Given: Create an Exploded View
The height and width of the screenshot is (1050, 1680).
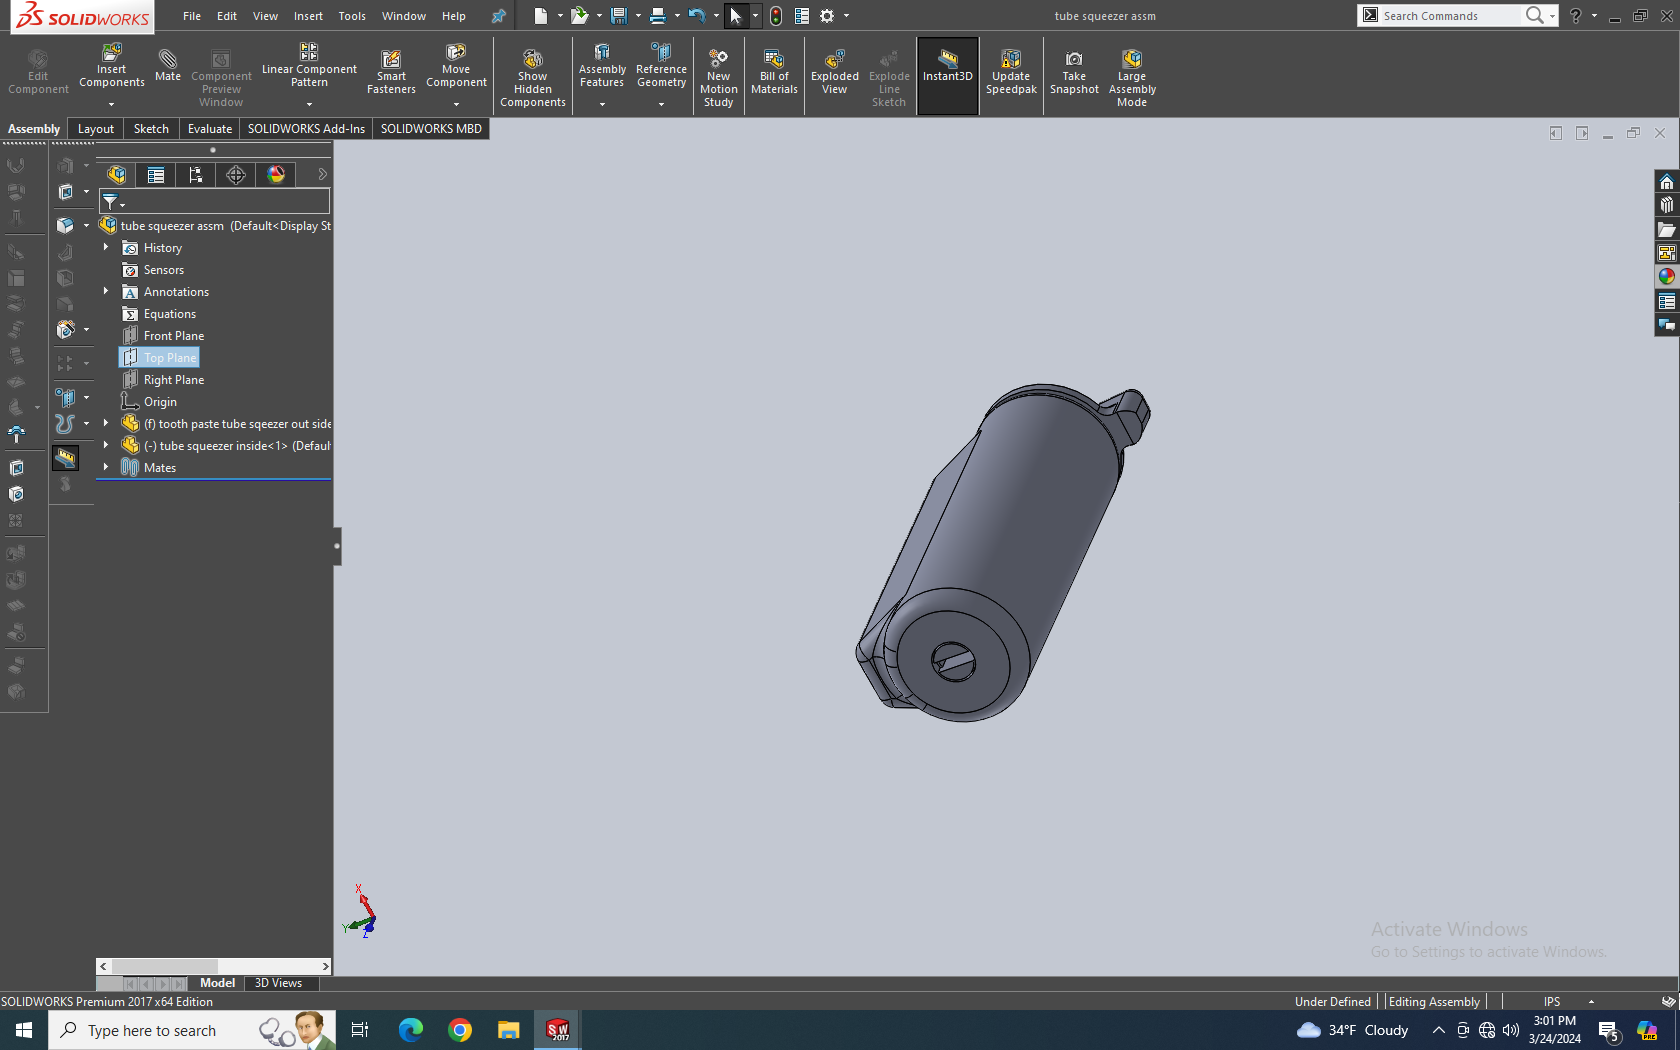Looking at the screenshot, I should click(x=834, y=72).
